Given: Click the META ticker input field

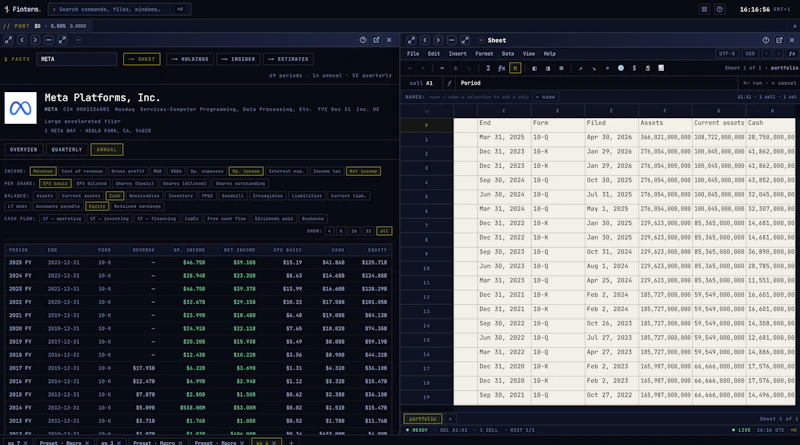Looking at the screenshot, I should 77,59.
